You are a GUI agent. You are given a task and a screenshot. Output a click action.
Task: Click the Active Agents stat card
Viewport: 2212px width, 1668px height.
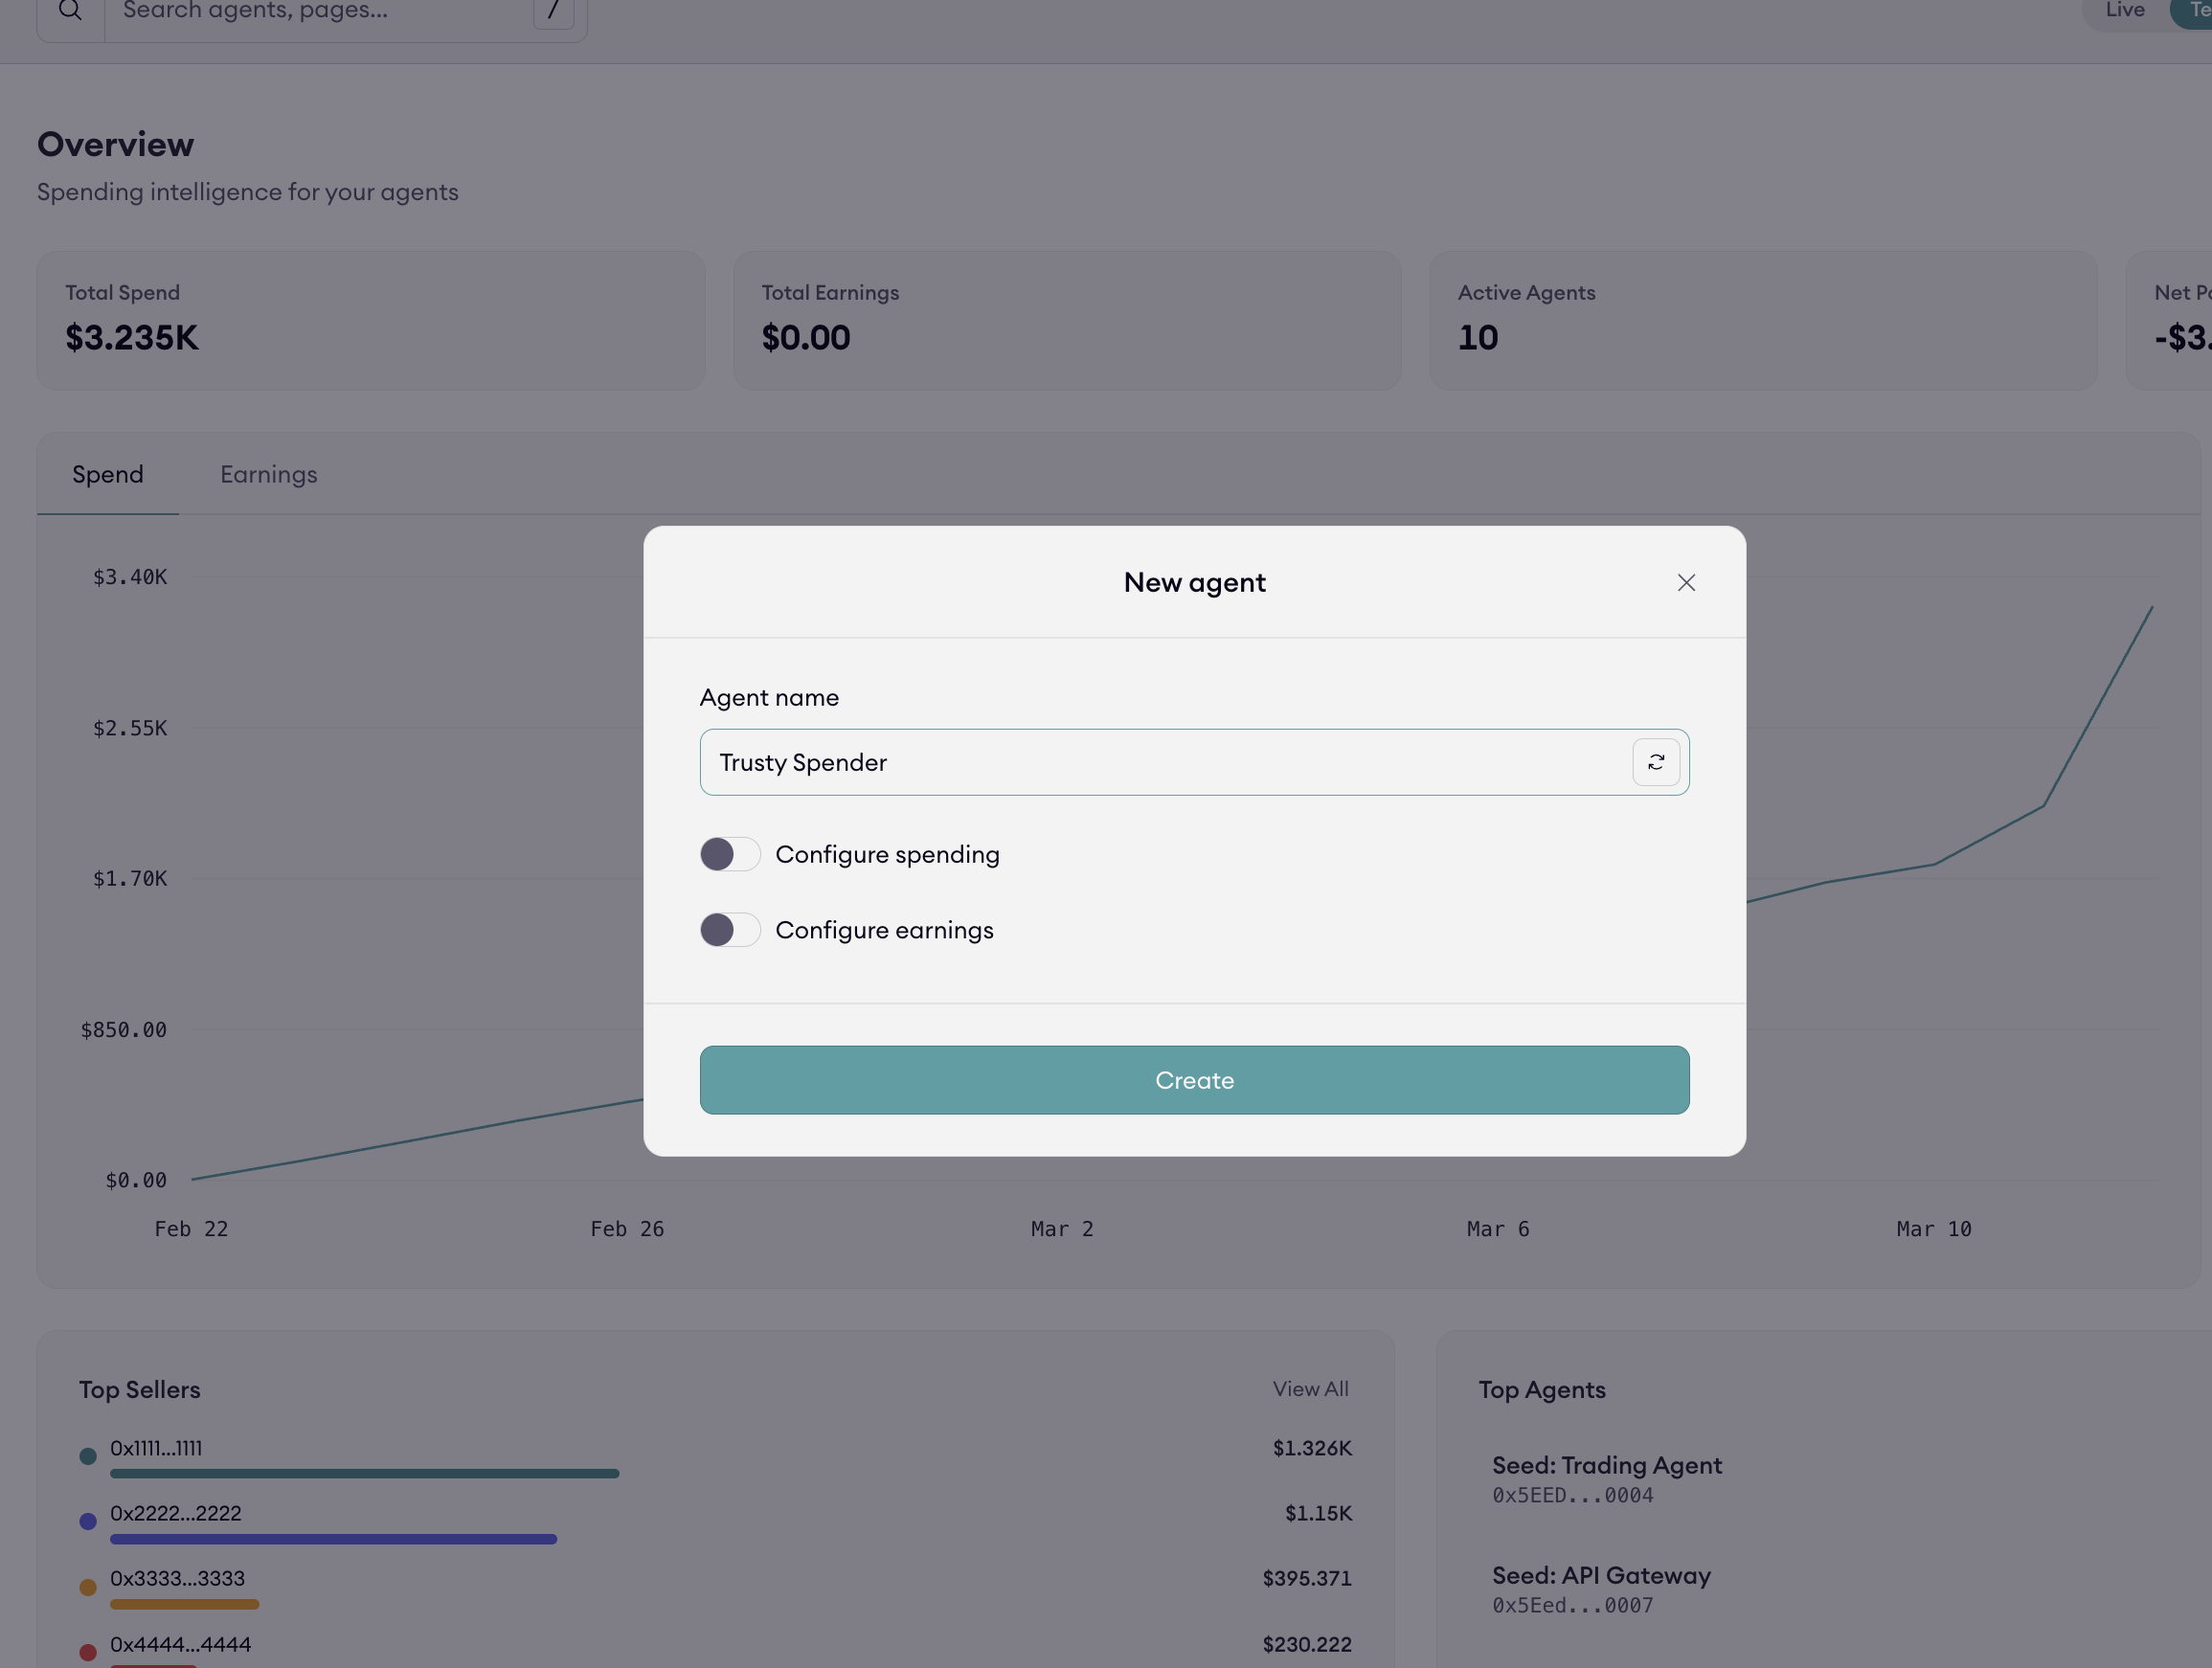click(1762, 320)
